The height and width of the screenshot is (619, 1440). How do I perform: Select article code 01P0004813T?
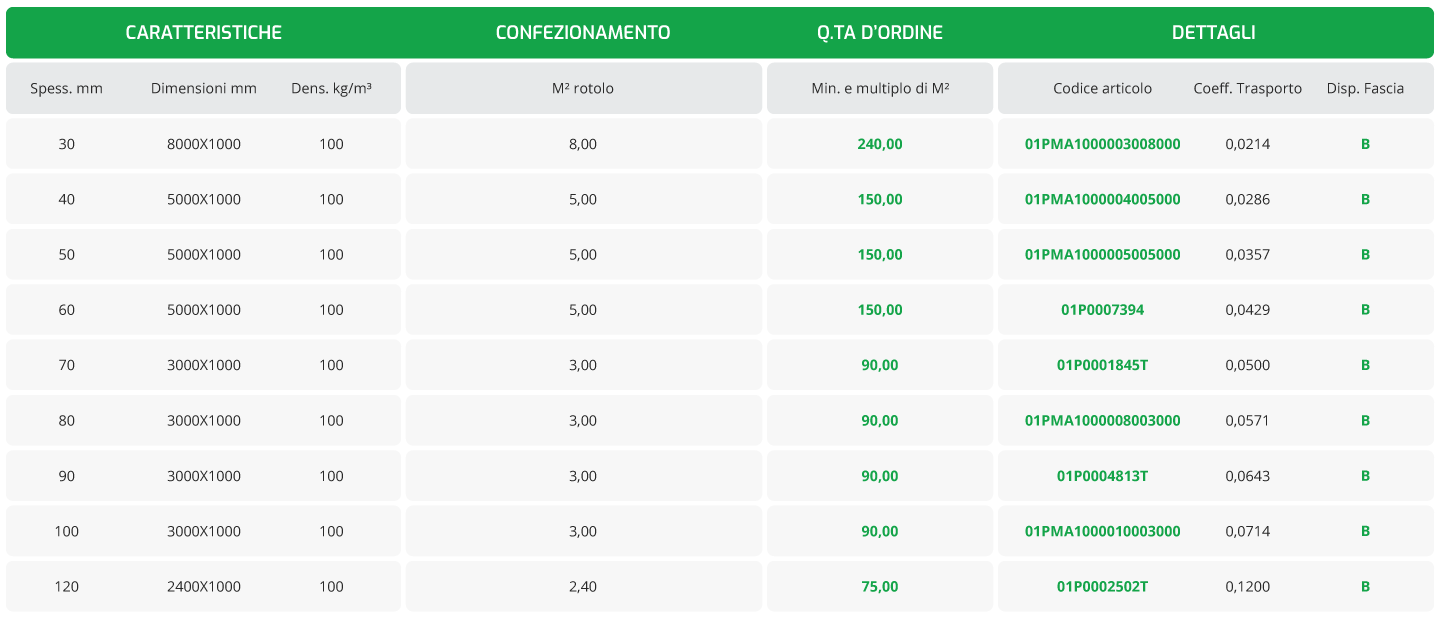click(x=1102, y=476)
